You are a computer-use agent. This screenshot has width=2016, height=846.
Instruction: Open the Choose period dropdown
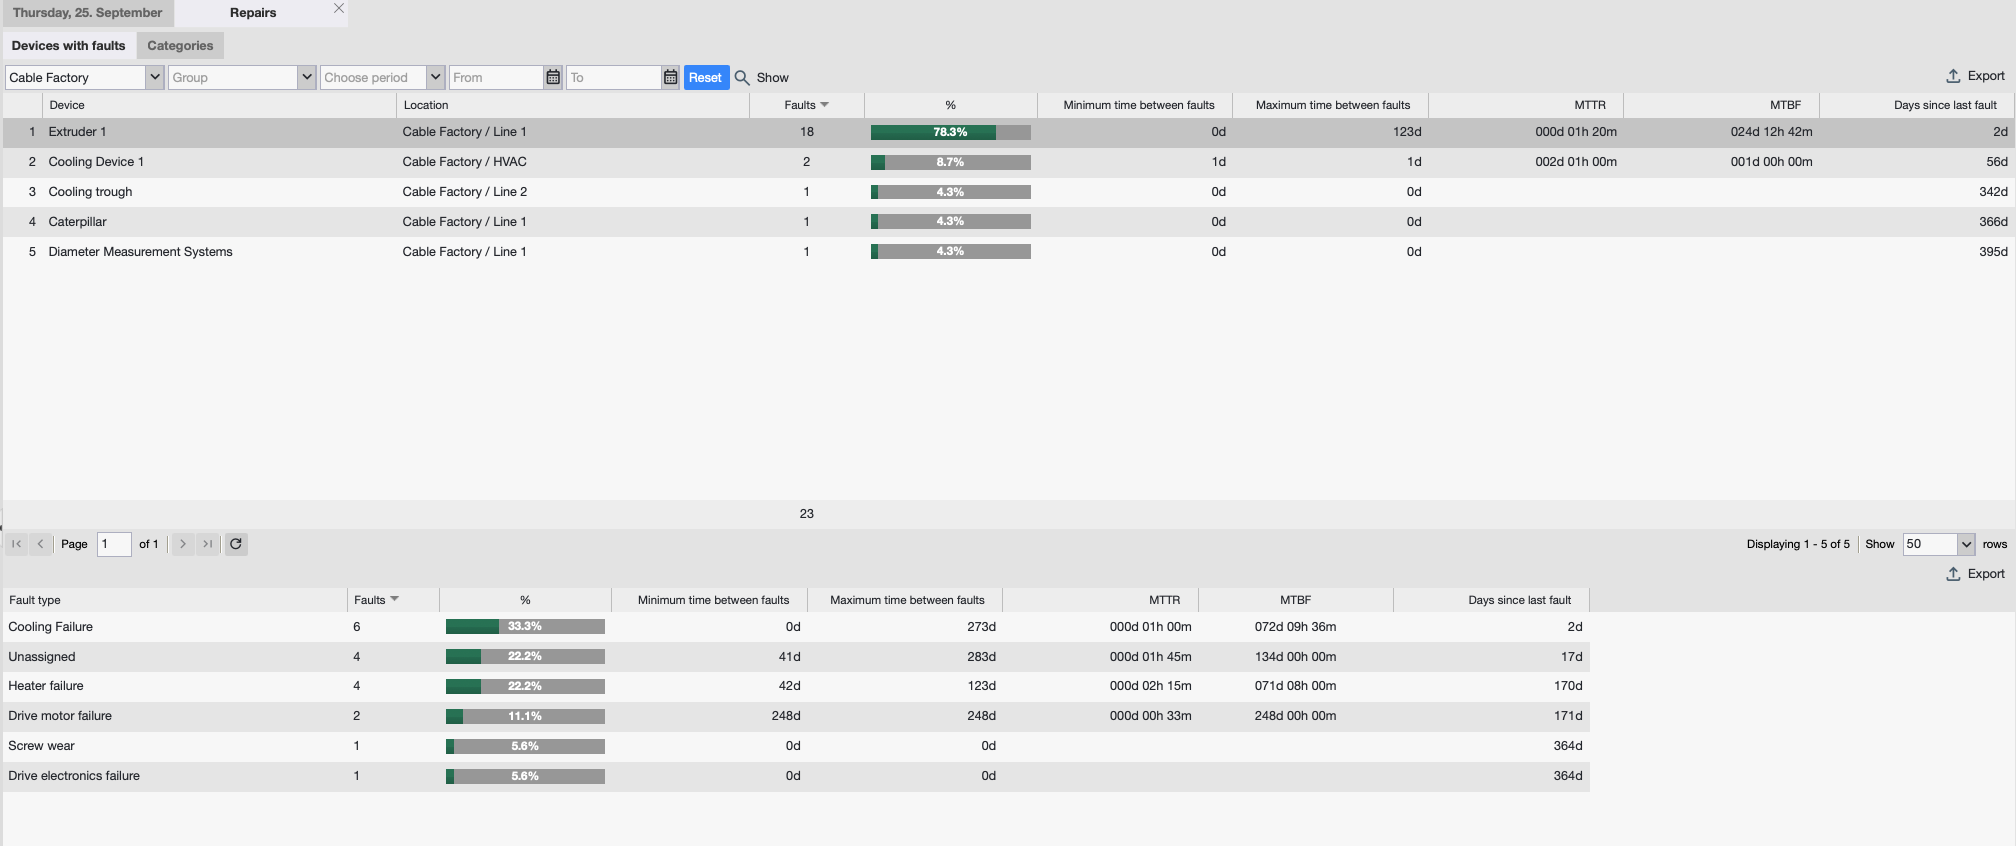[x=435, y=78]
